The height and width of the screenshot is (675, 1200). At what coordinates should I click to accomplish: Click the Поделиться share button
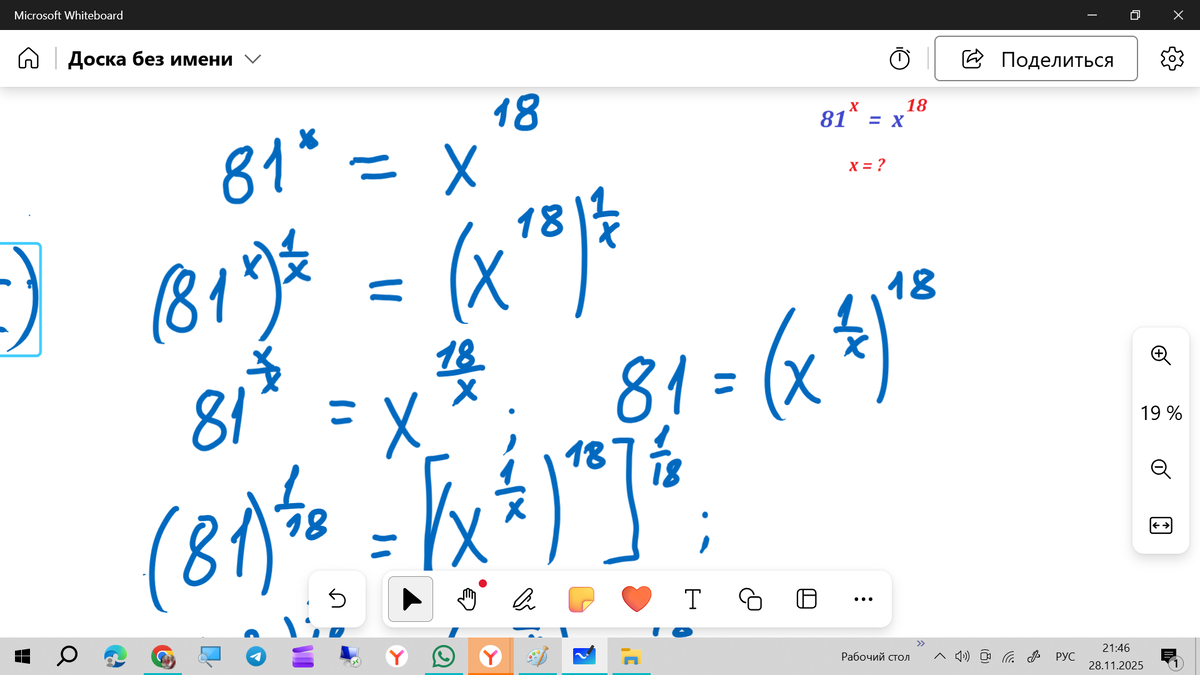pos(1036,59)
